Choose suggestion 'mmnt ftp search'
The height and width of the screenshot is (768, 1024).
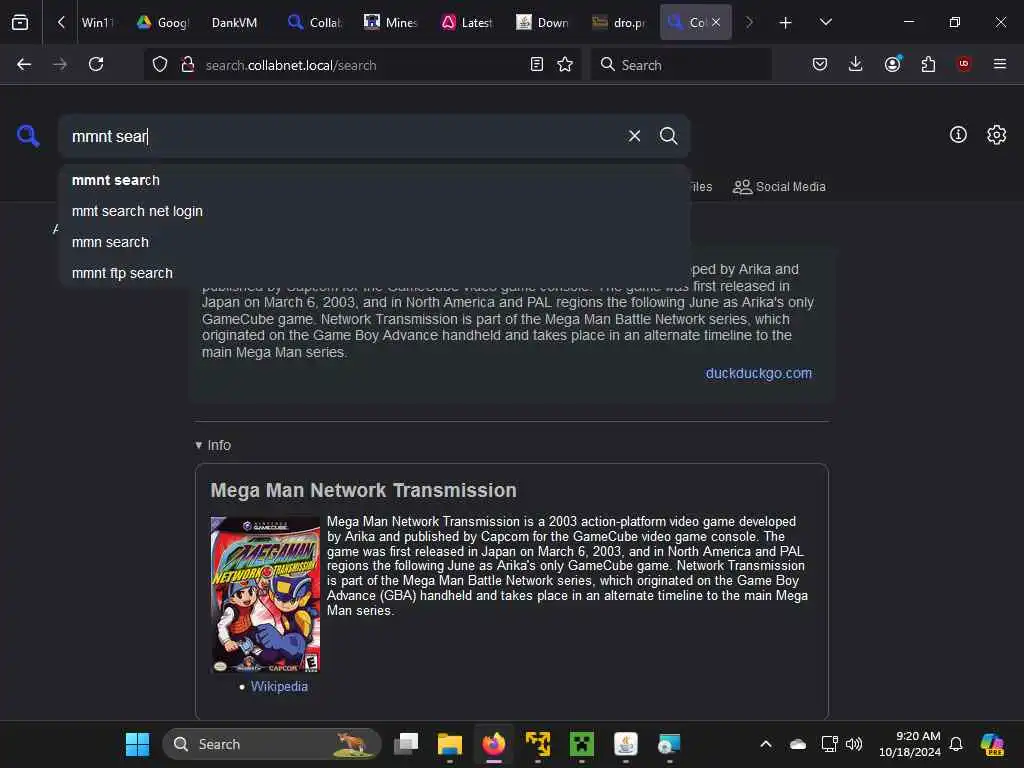click(x=374, y=273)
